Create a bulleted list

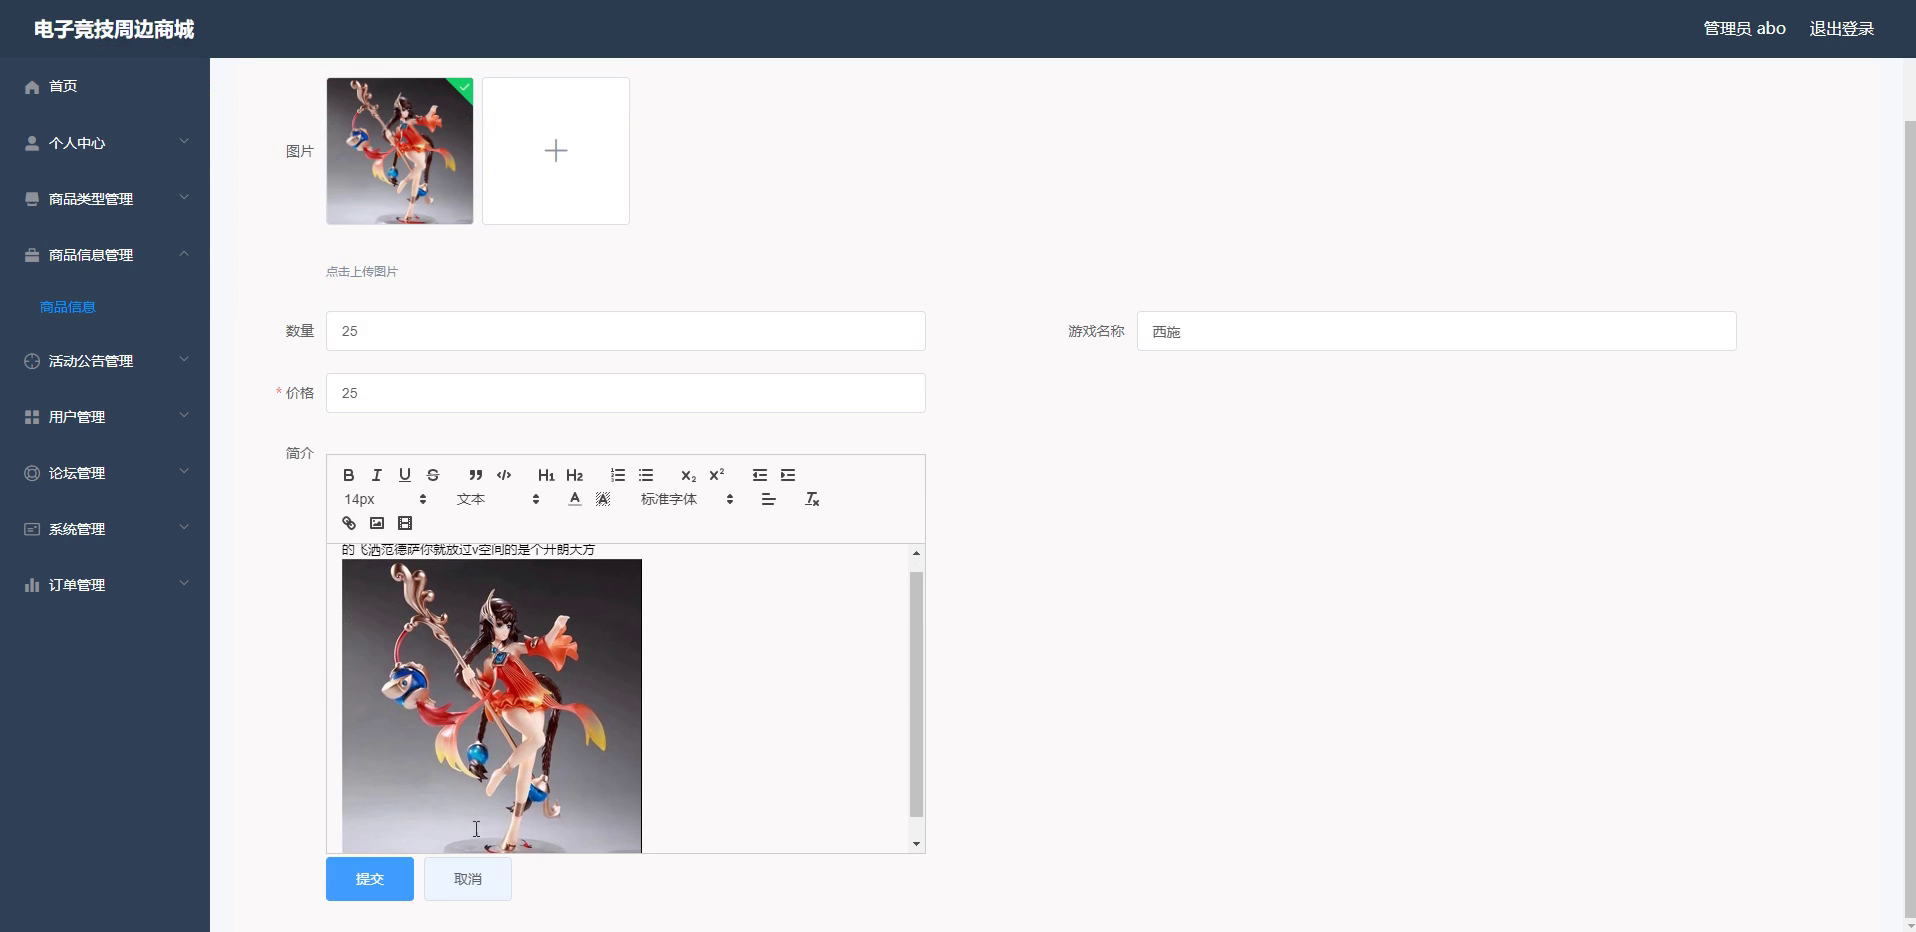pos(646,475)
